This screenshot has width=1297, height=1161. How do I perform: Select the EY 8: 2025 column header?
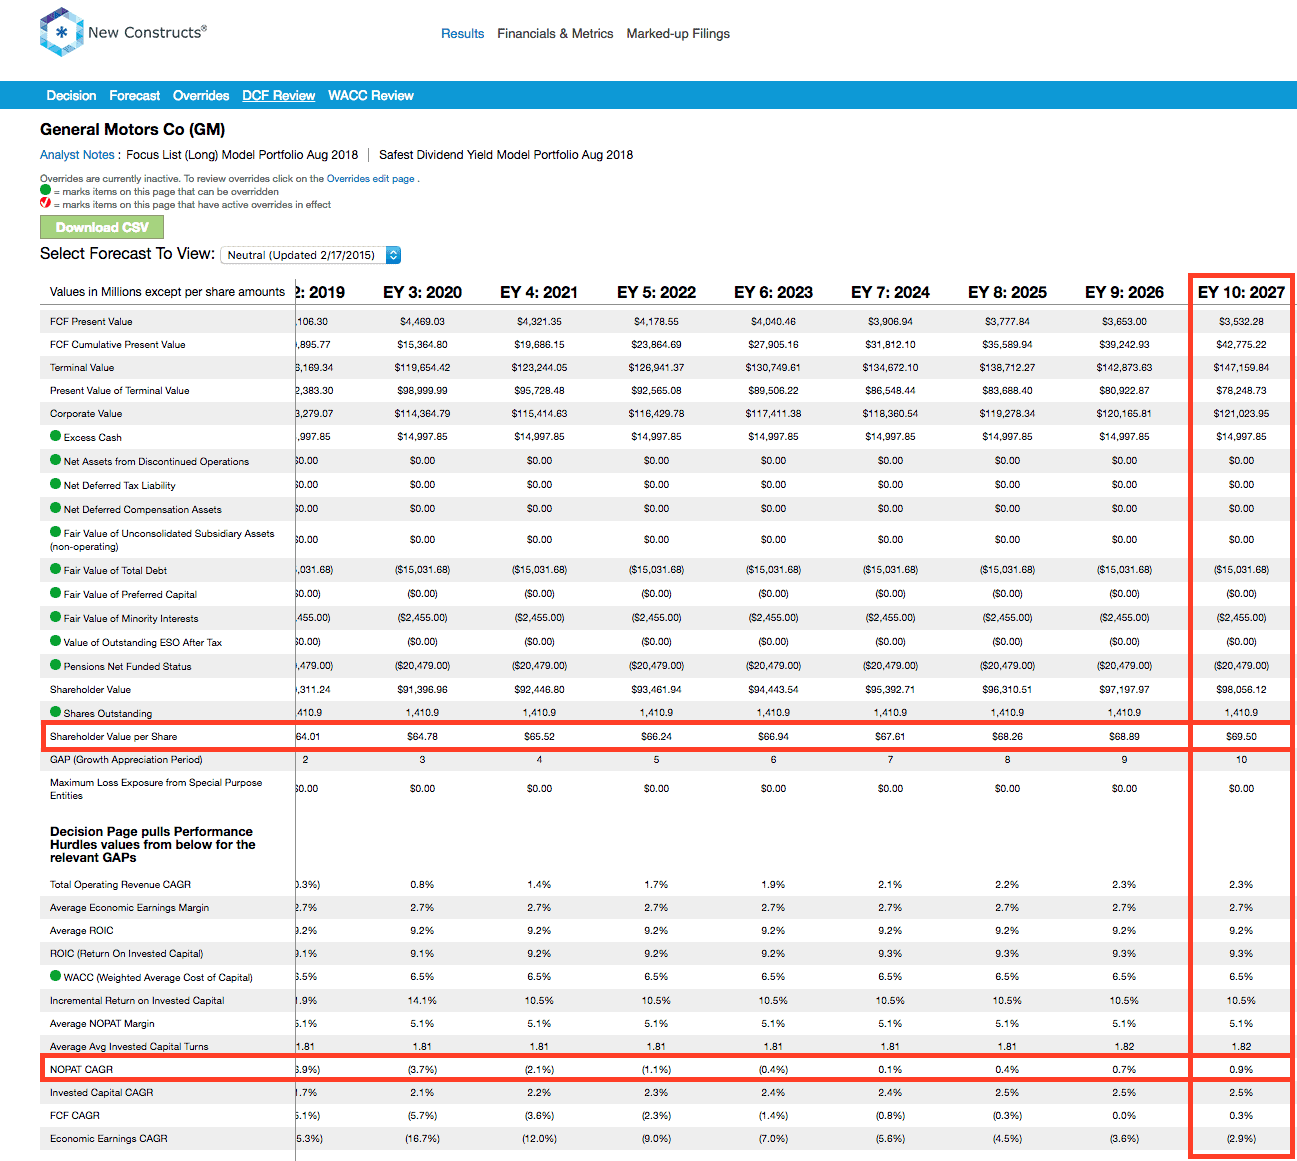(1007, 292)
